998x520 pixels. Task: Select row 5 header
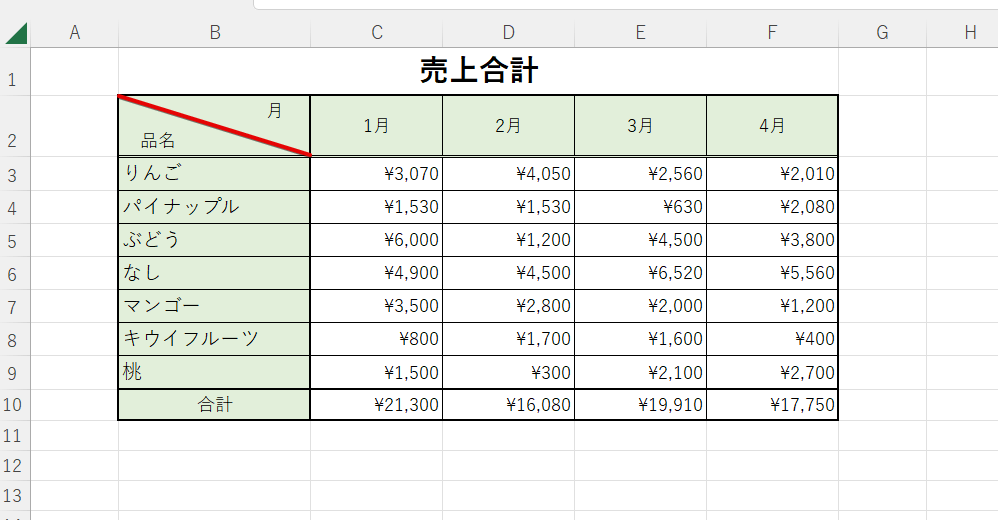pos(15,240)
